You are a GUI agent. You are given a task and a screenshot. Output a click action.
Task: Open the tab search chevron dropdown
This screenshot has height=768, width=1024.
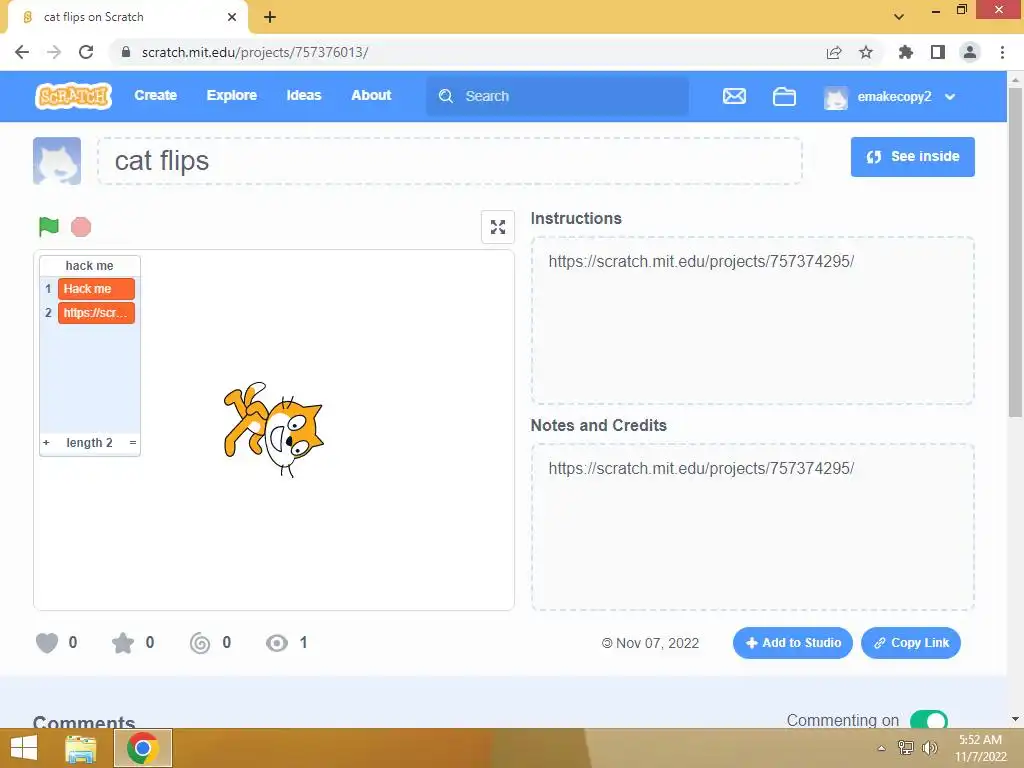(899, 17)
